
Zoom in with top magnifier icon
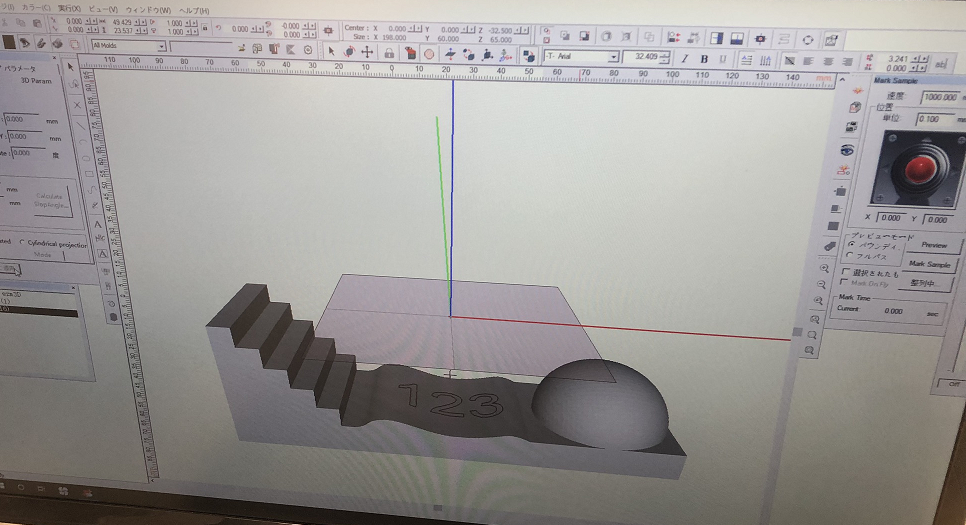(x=824, y=268)
